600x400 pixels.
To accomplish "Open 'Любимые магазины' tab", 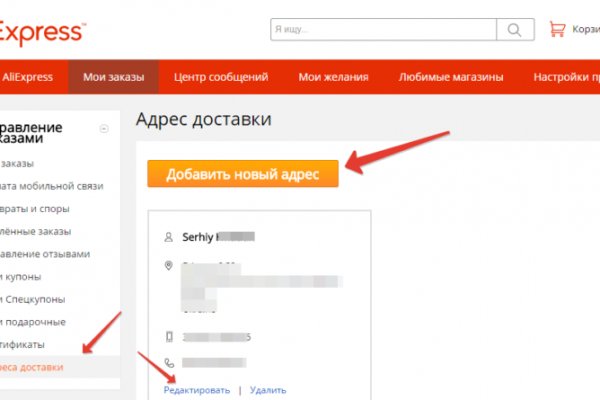I will (451, 77).
